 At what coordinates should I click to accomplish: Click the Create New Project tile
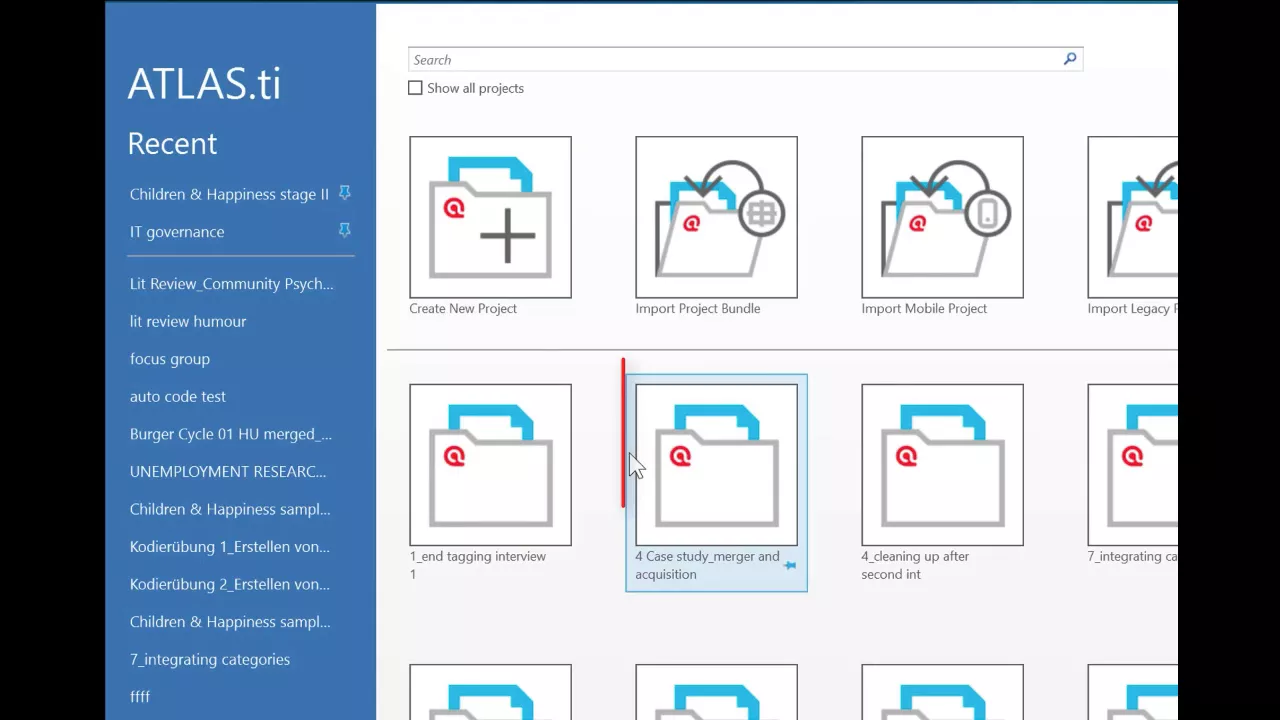pyautogui.click(x=490, y=217)
